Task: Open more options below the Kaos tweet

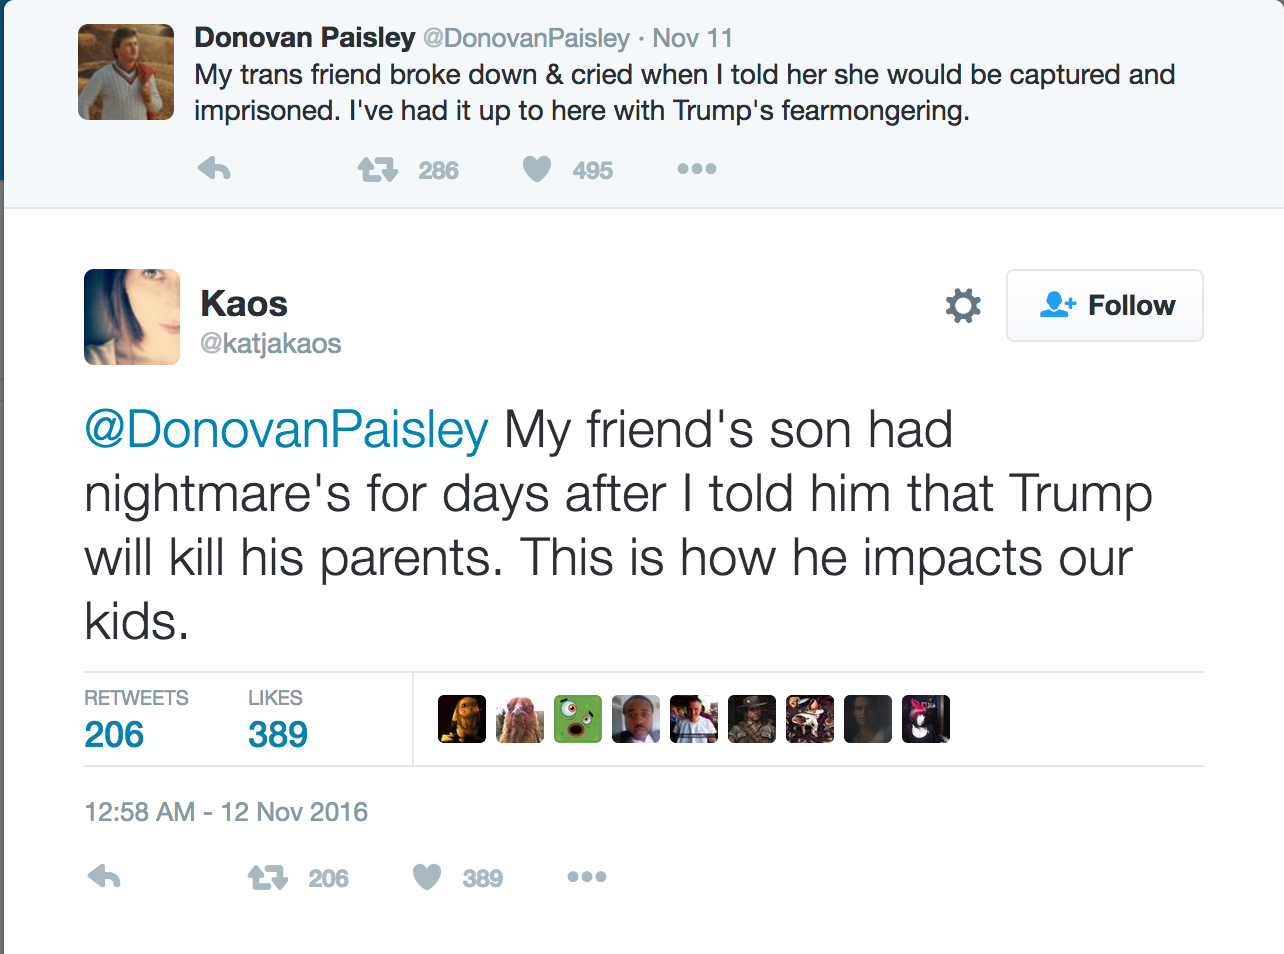Action: pos(587,877)
